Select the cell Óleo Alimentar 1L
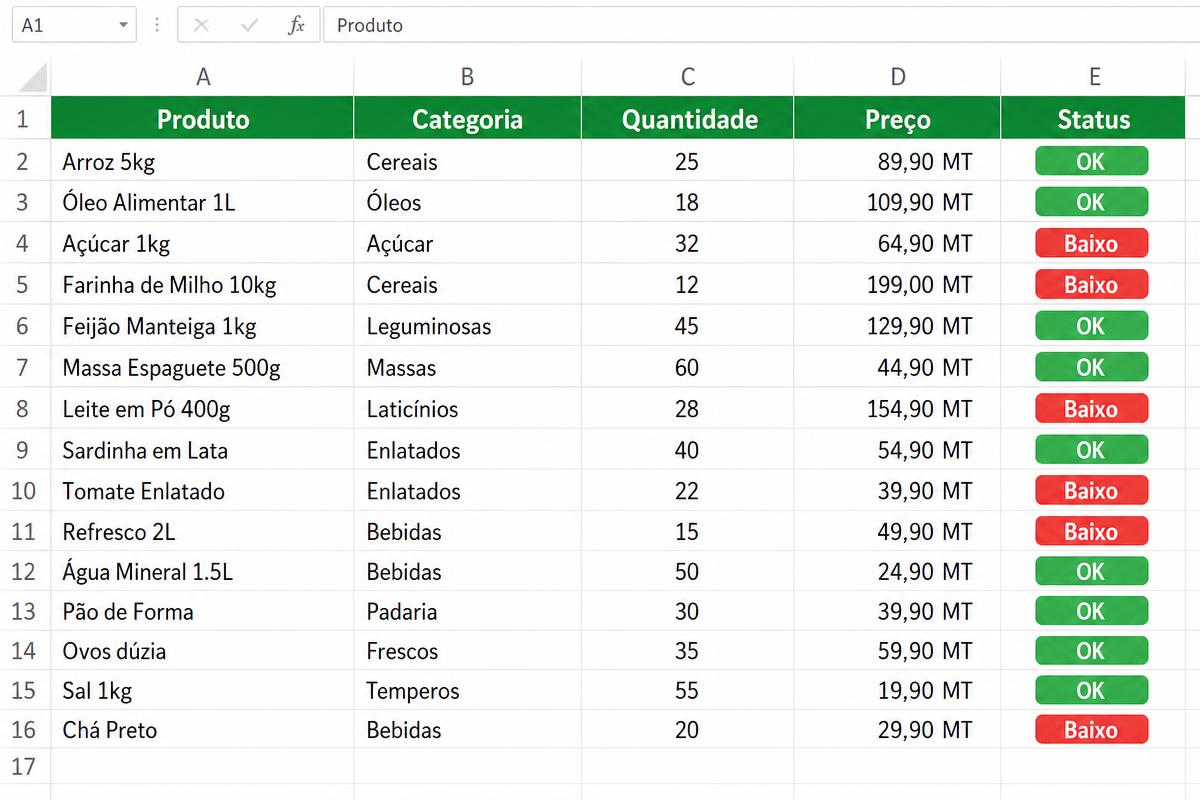This screenshot has height=800, width=1200. pyautogui.click(x=203, y=202)
